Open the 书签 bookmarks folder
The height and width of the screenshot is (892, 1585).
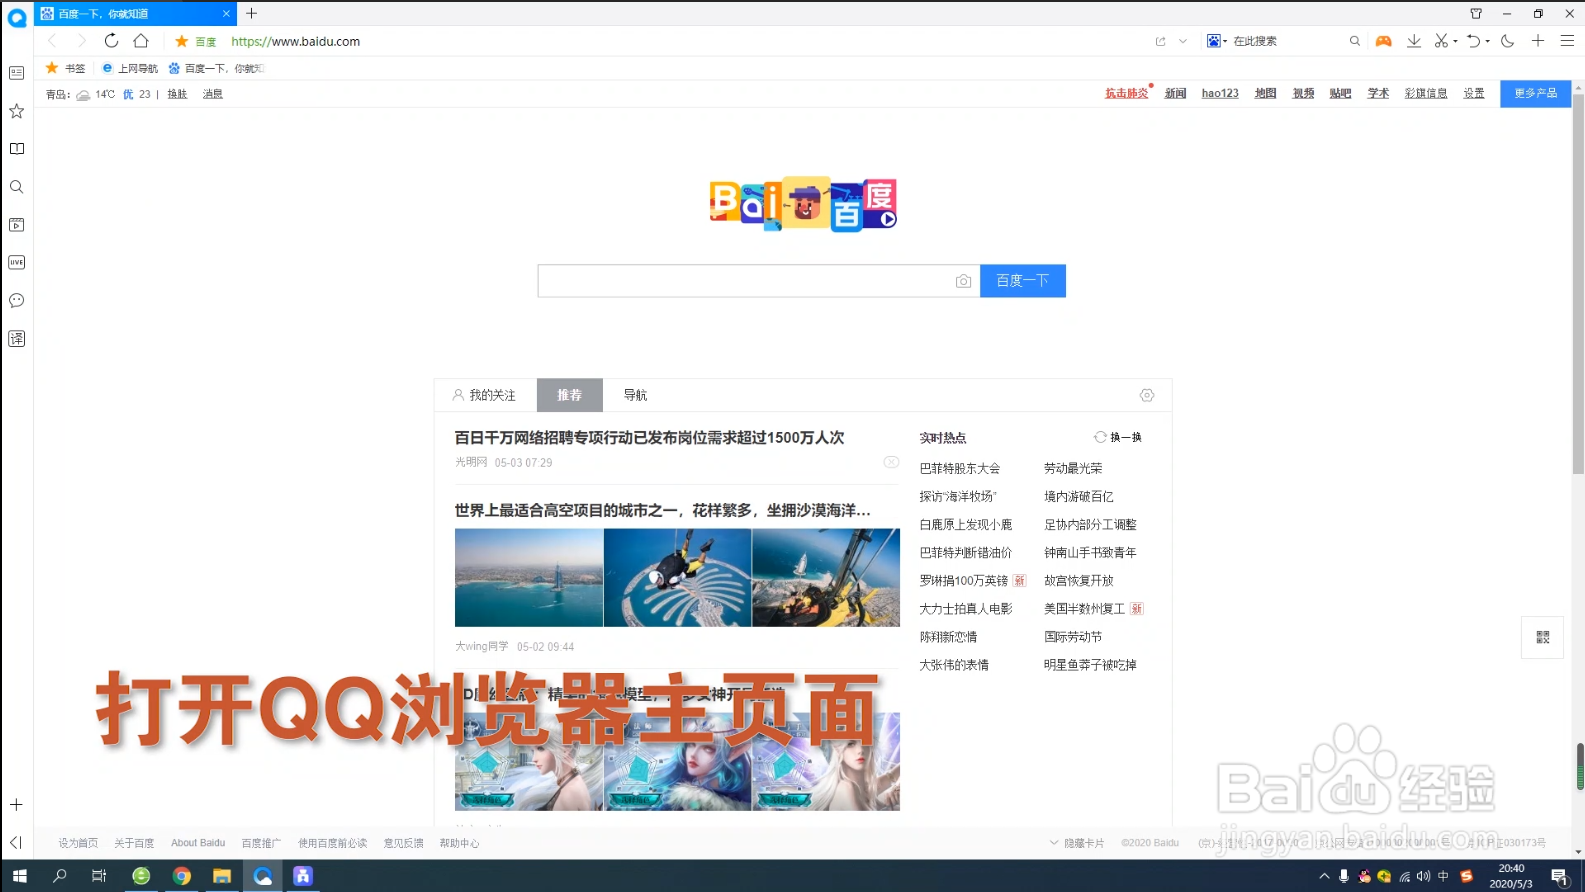click(x=66, y=68)
